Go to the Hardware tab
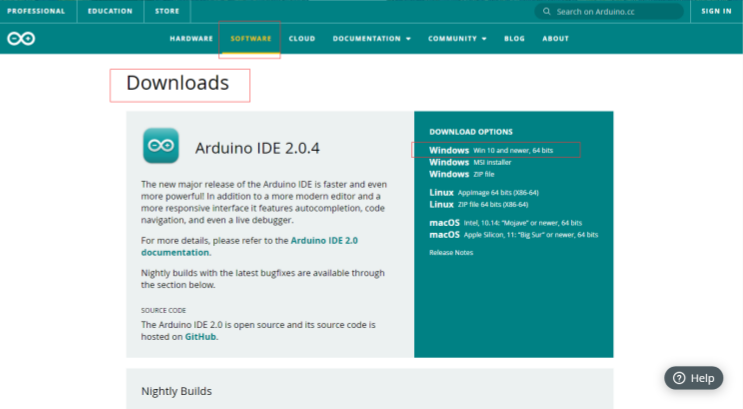Viewport: 743px width, 409px height. (191, 38)
